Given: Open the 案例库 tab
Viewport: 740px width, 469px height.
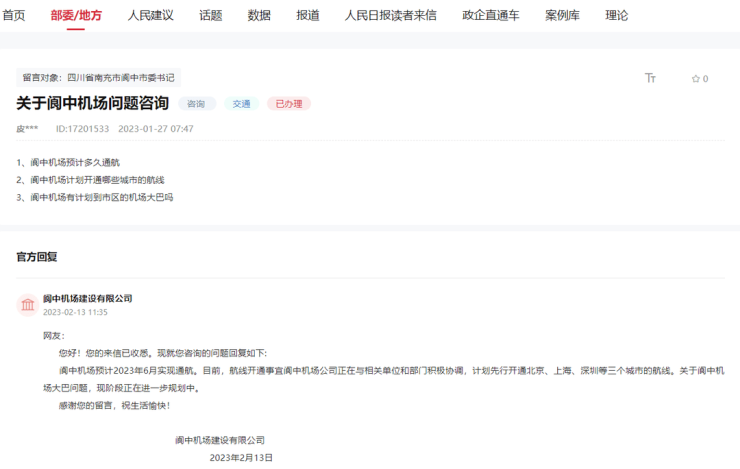Looking at the screenshot, I should (562, 15).
